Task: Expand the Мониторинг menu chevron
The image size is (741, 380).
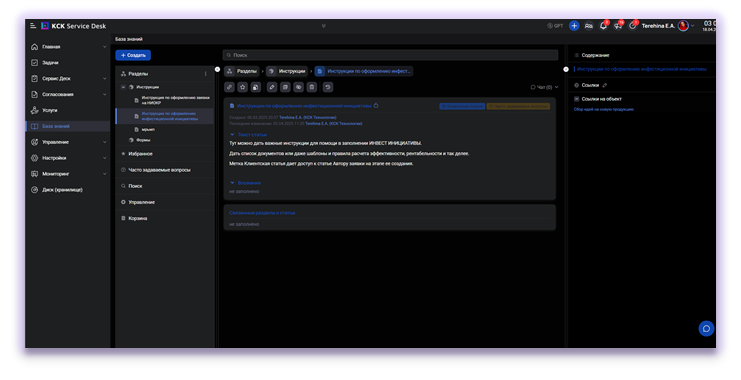Action: 104,174
